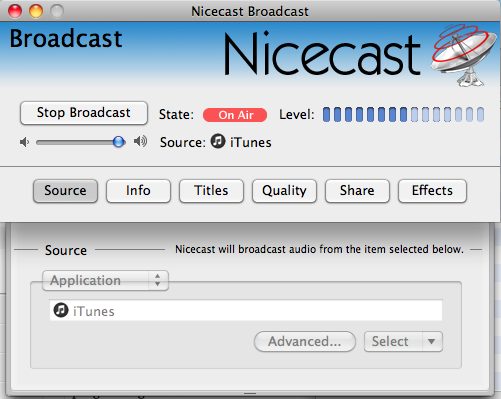
Task: Click the iTunes icon beside Source label
Action: pyautogui.click(x=218, y=141)
